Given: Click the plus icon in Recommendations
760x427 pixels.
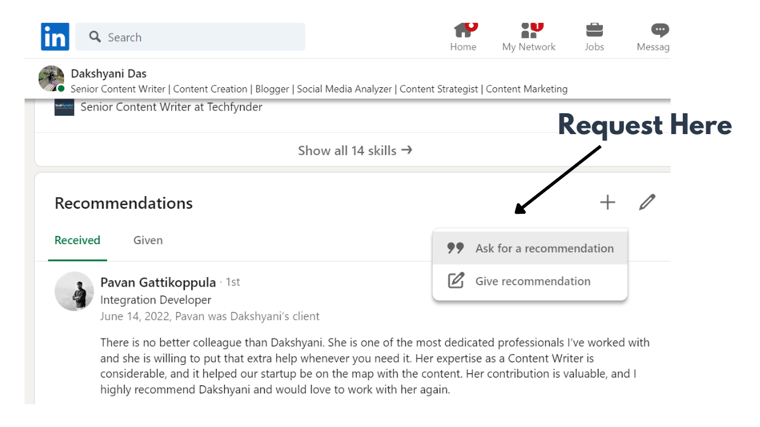Looking at the screenshot, I should [607, 202].
